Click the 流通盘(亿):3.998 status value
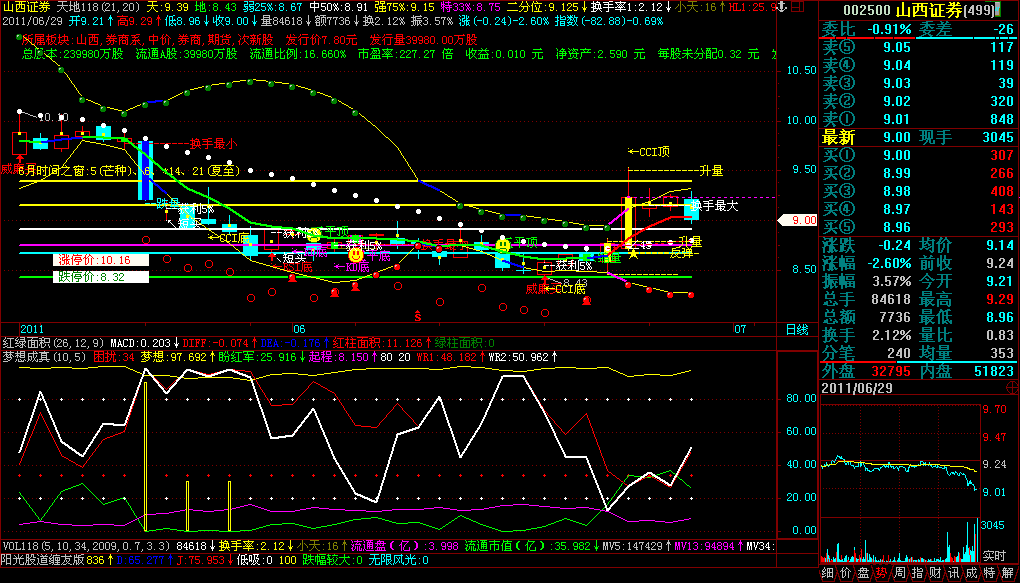Image resolution: width=1020 pixels, height=583 pixels. [x=405, y=545]
